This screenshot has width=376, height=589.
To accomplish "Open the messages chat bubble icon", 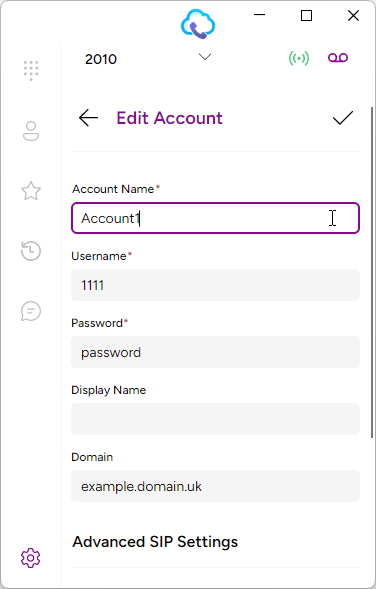I will (31, 311).
